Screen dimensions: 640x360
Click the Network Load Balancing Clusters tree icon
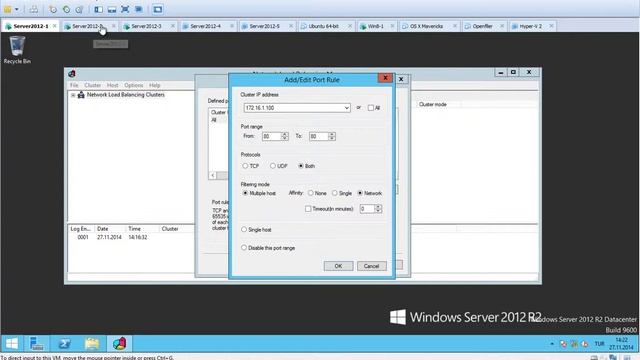click(x=81, y=95)
